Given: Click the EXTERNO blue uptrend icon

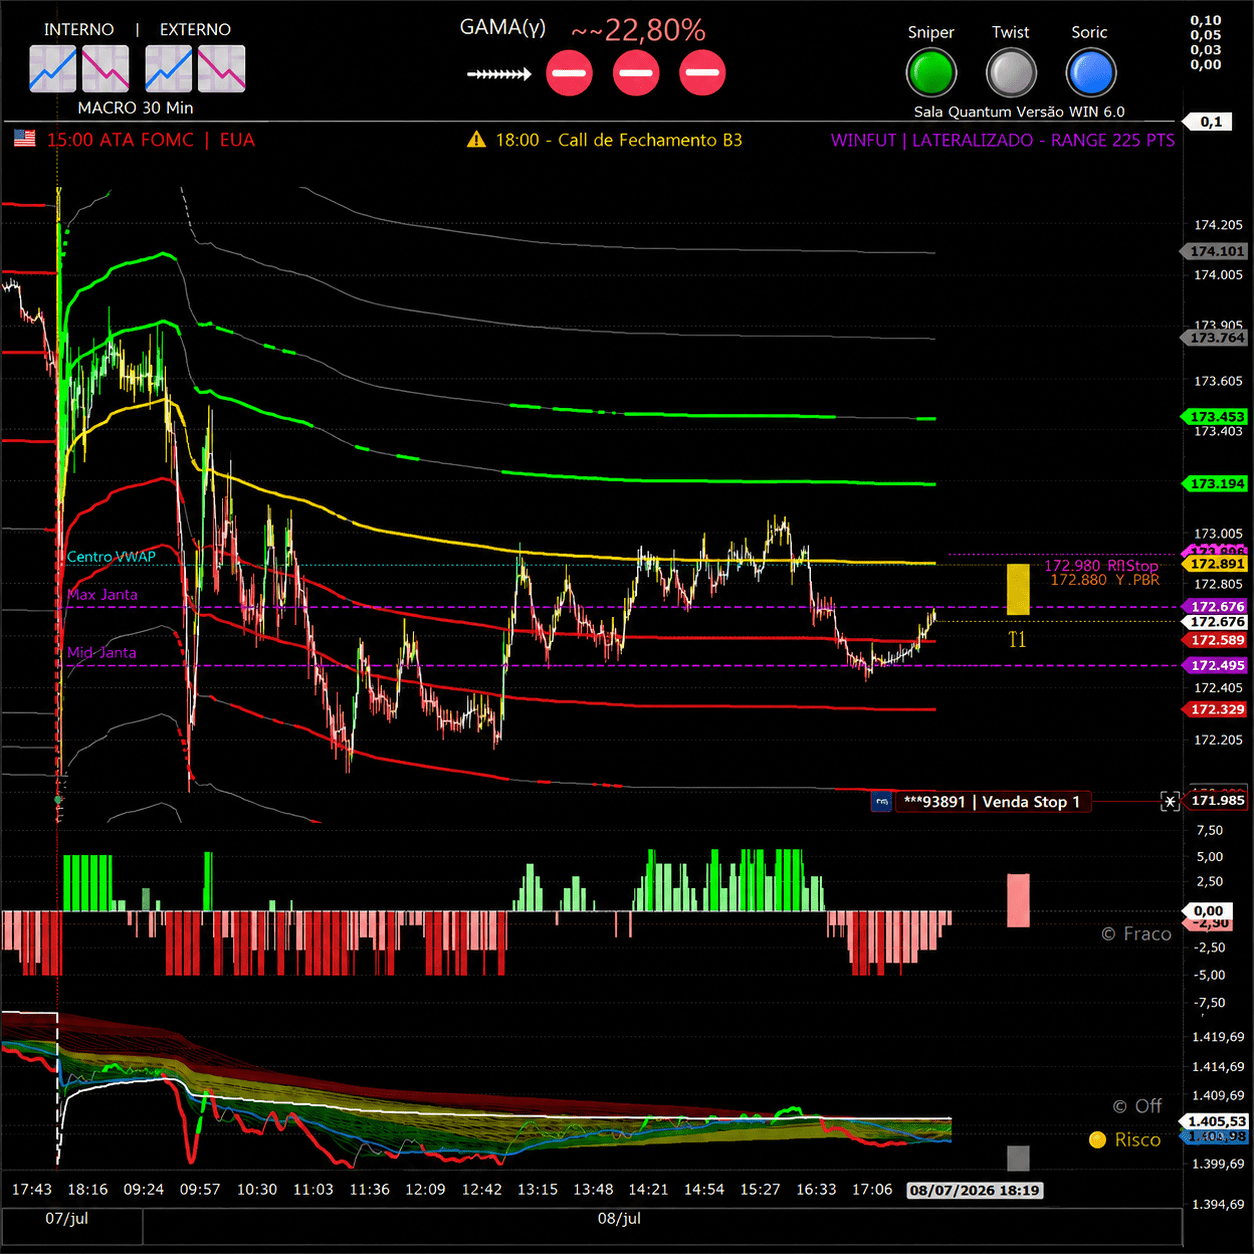Looking at the screenshot, I should [x=169, y=69].
